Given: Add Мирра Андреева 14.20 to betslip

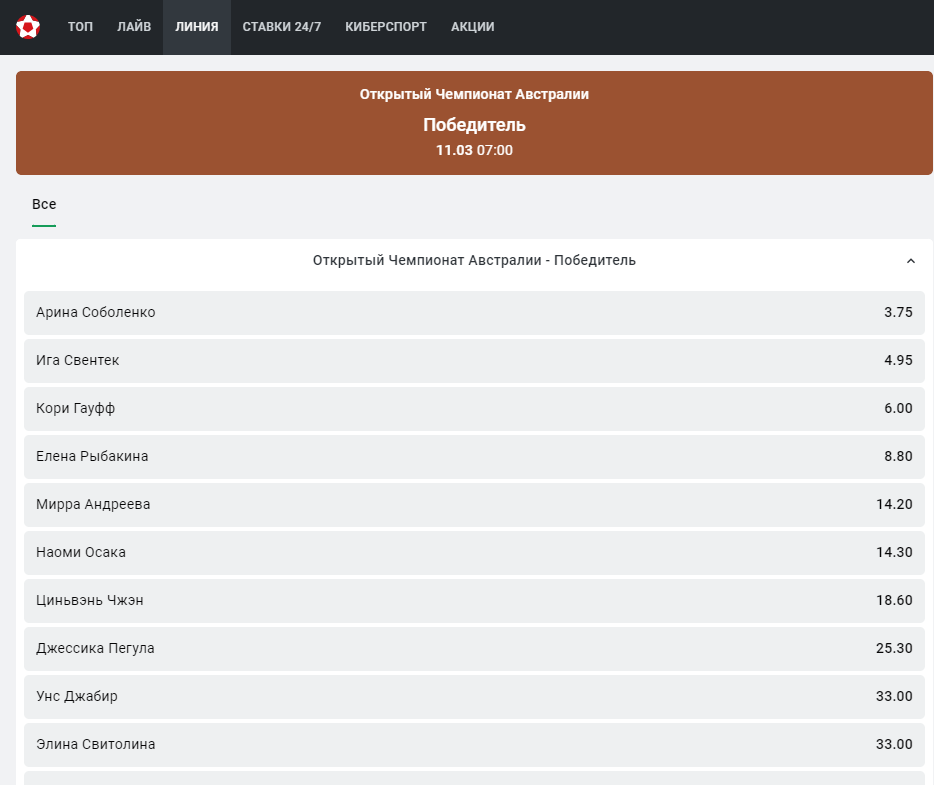Looking at the screenshot, I should (x=474, y=504).
